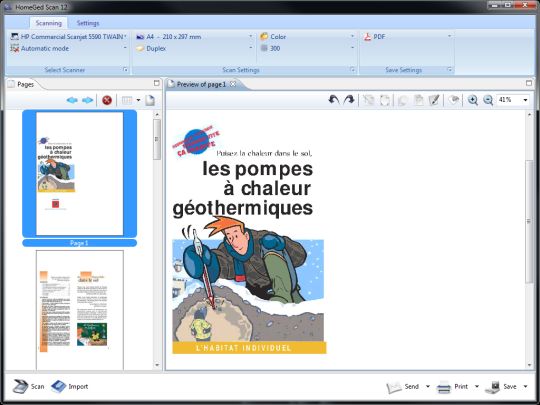This screenshot has height=405, width=540.
Task: Switch to the Settings ribbon tab
Action: tap(88, 23)
